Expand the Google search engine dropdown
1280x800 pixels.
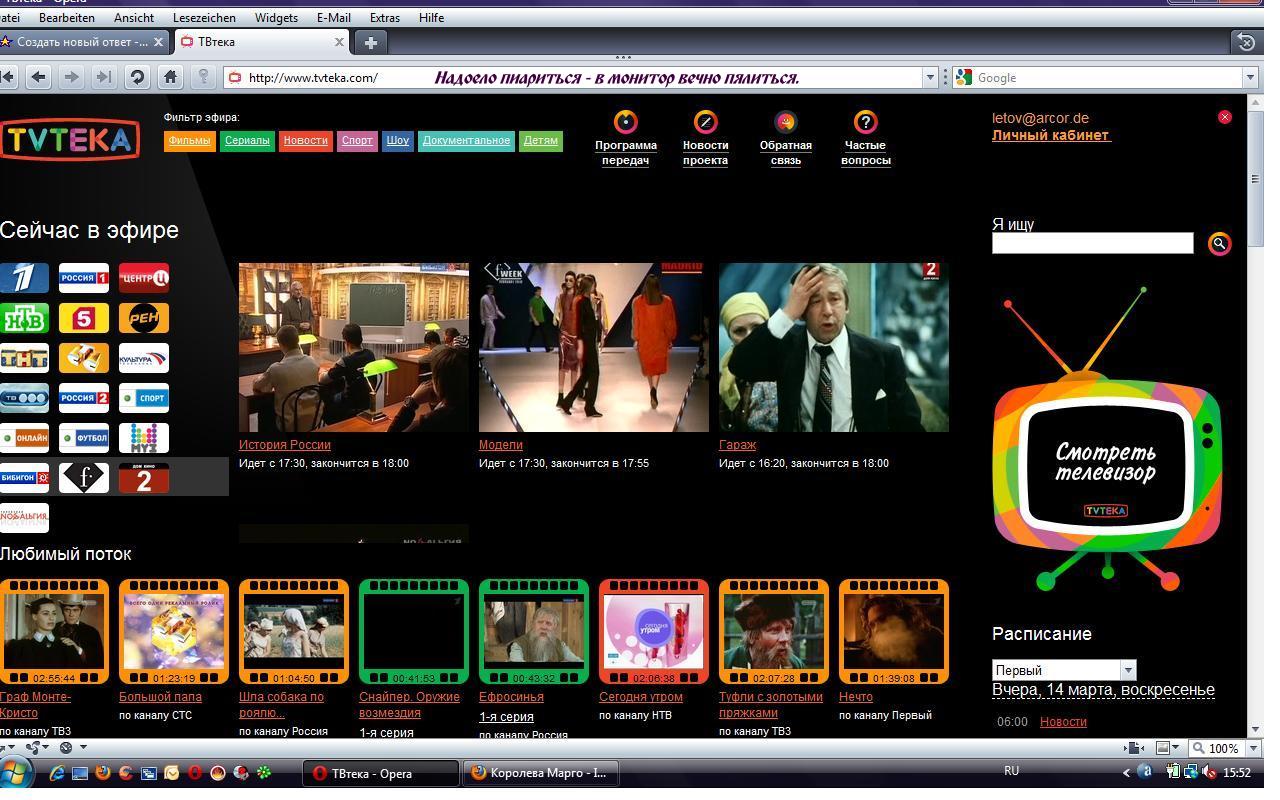pyautogui.click(x=1249, y=77)
